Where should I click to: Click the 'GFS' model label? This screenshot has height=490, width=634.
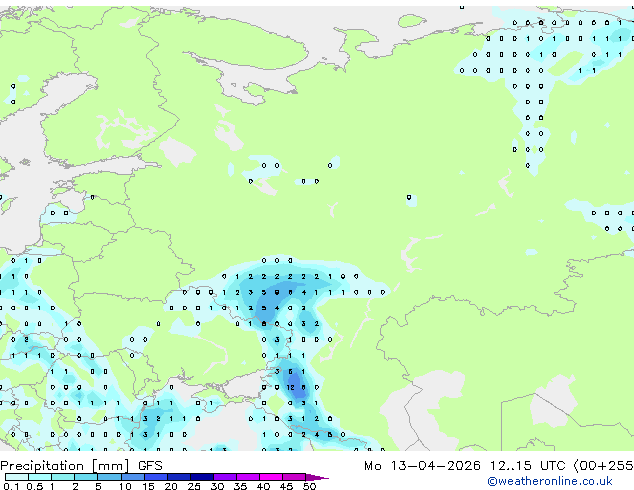coord(150,466)
